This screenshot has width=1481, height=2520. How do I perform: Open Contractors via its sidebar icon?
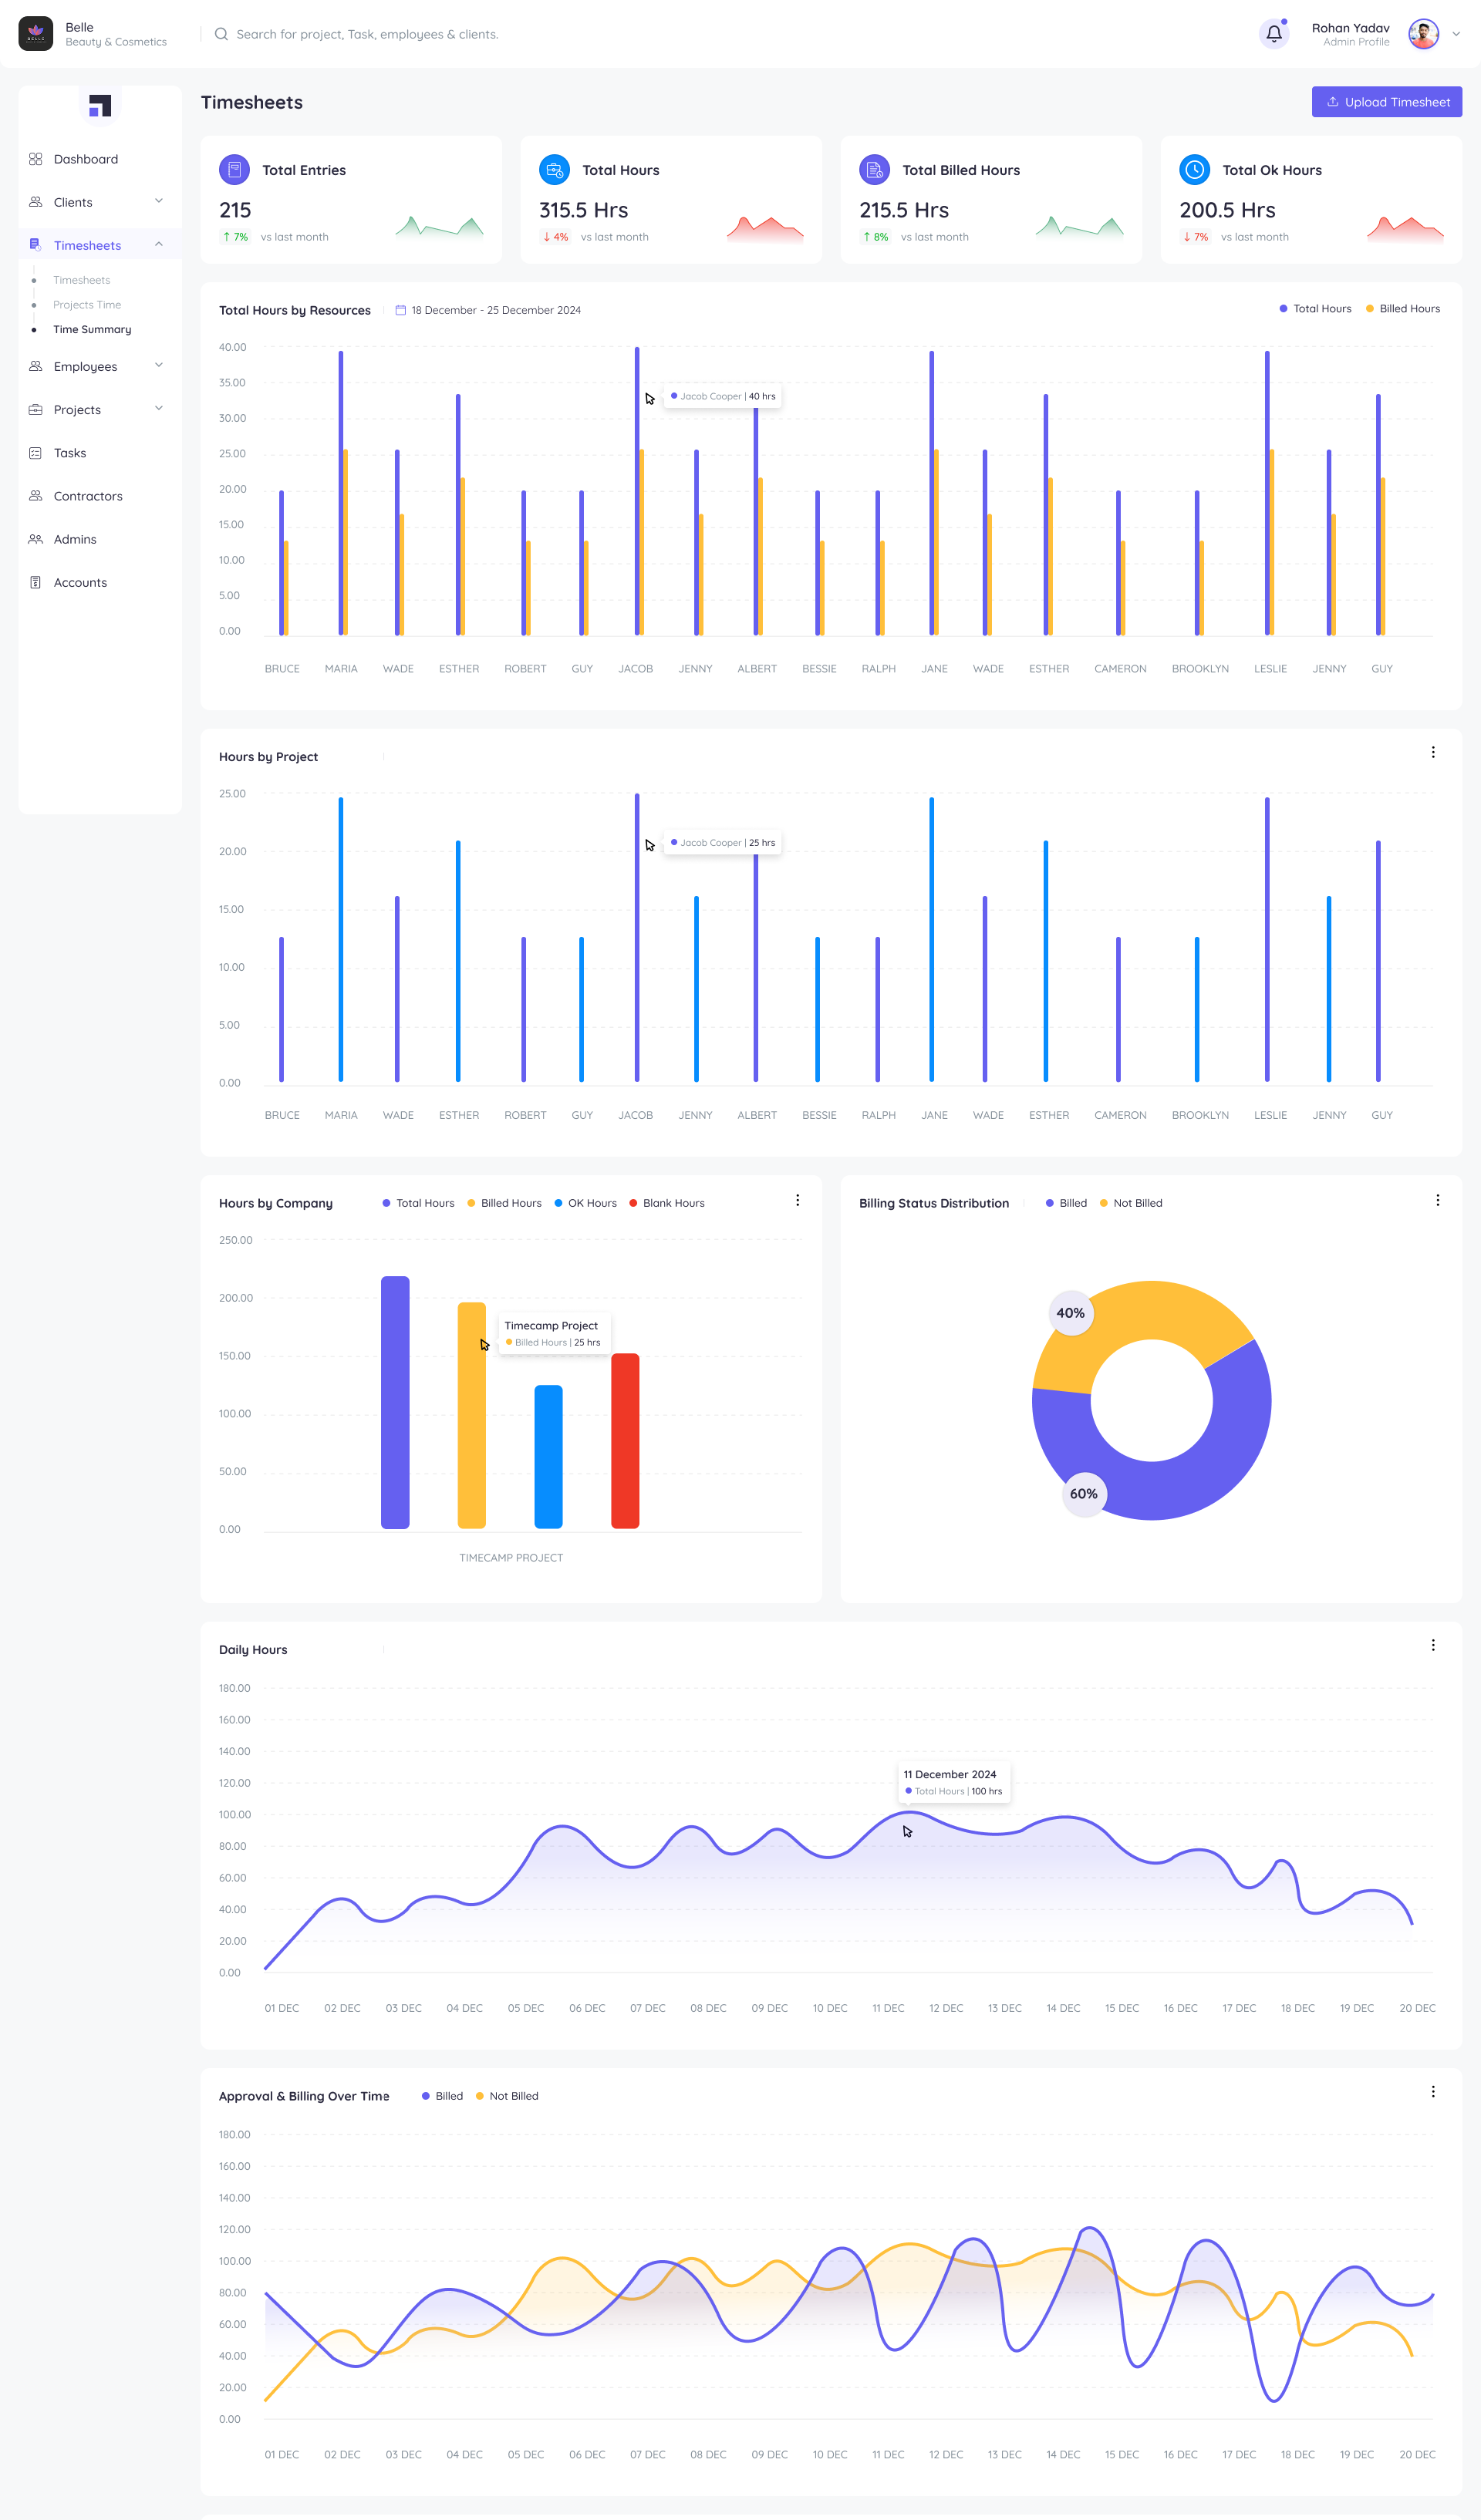coord(35,496)
